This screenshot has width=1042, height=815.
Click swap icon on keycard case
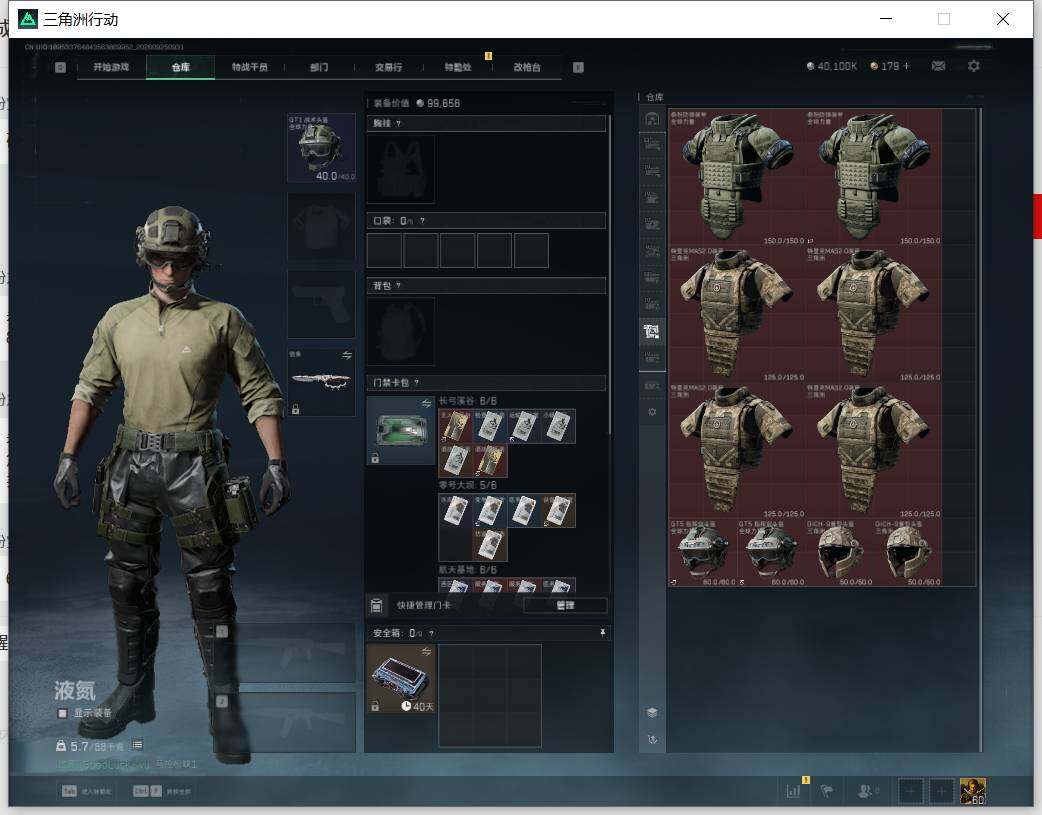pyautogui.click(x=427, y=404)
